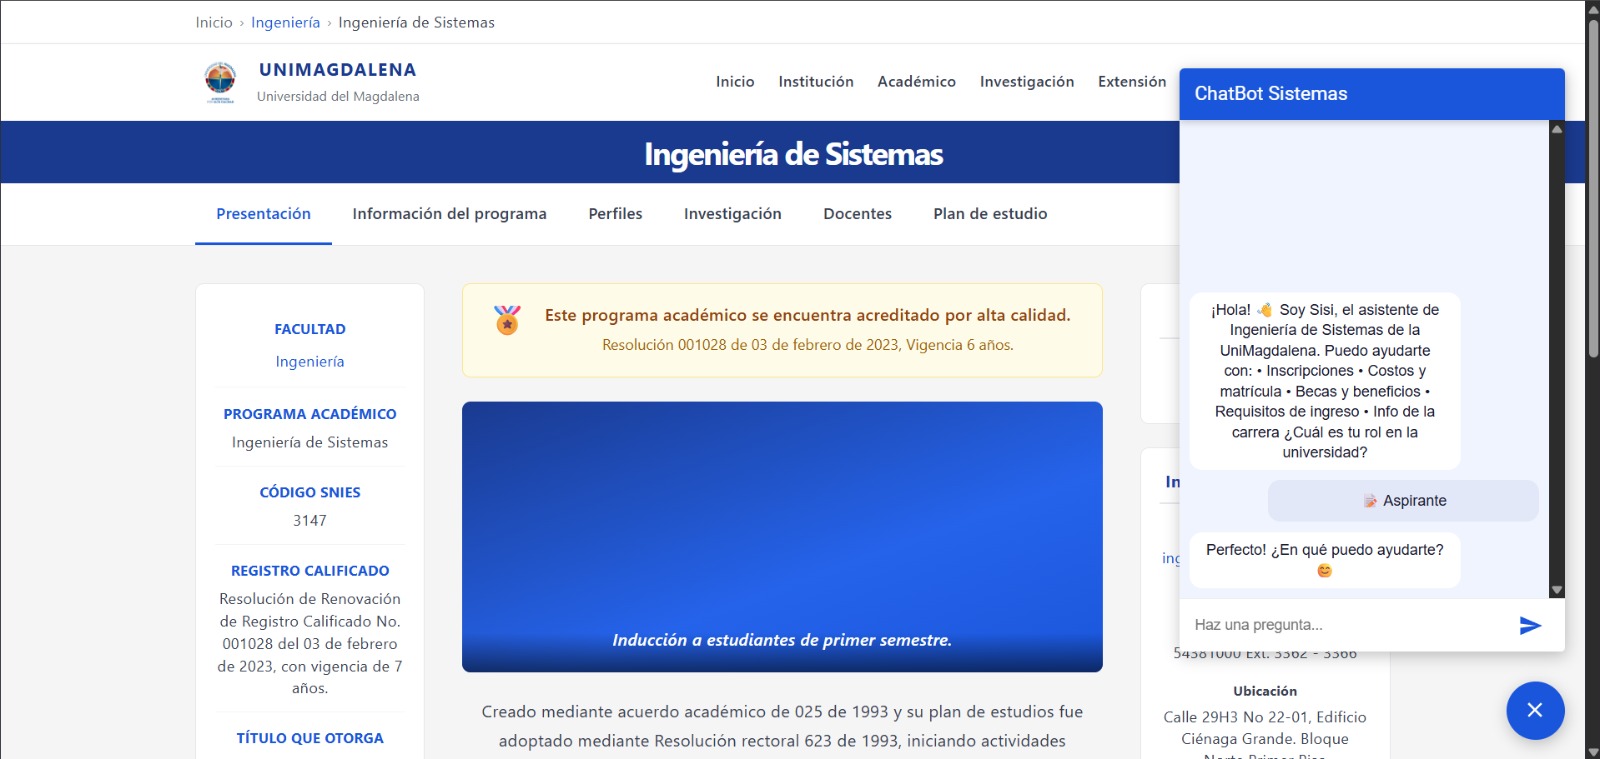
Task: View the Plan de estudio tab
Action: (x=990, y=214)
